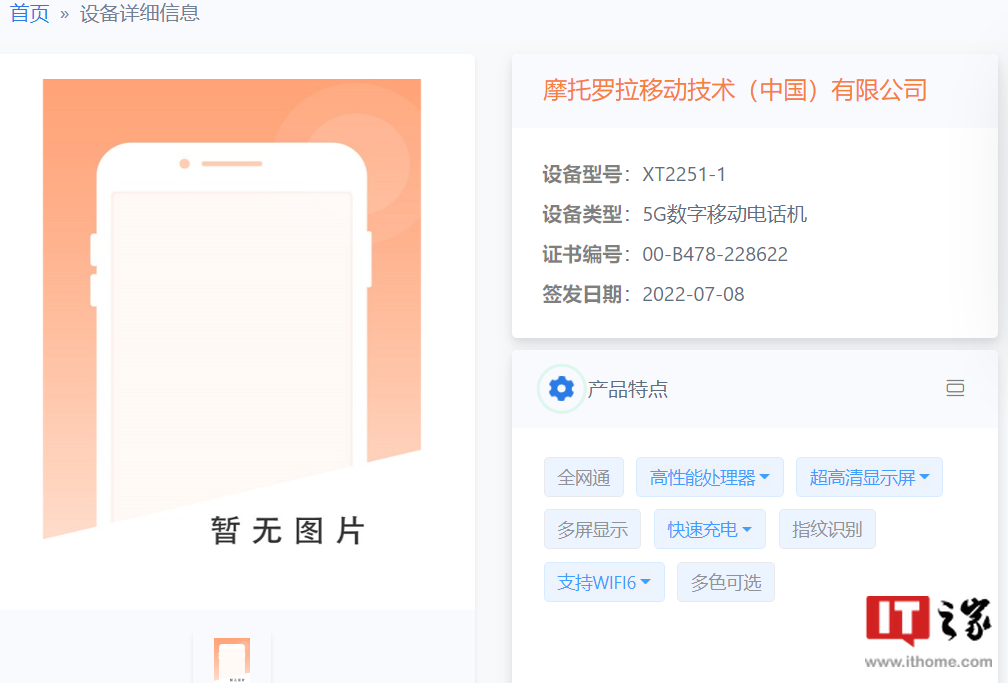1008x683 pixels.
Task: Click the 产品特点 section heading
Action: pos(627,389)
